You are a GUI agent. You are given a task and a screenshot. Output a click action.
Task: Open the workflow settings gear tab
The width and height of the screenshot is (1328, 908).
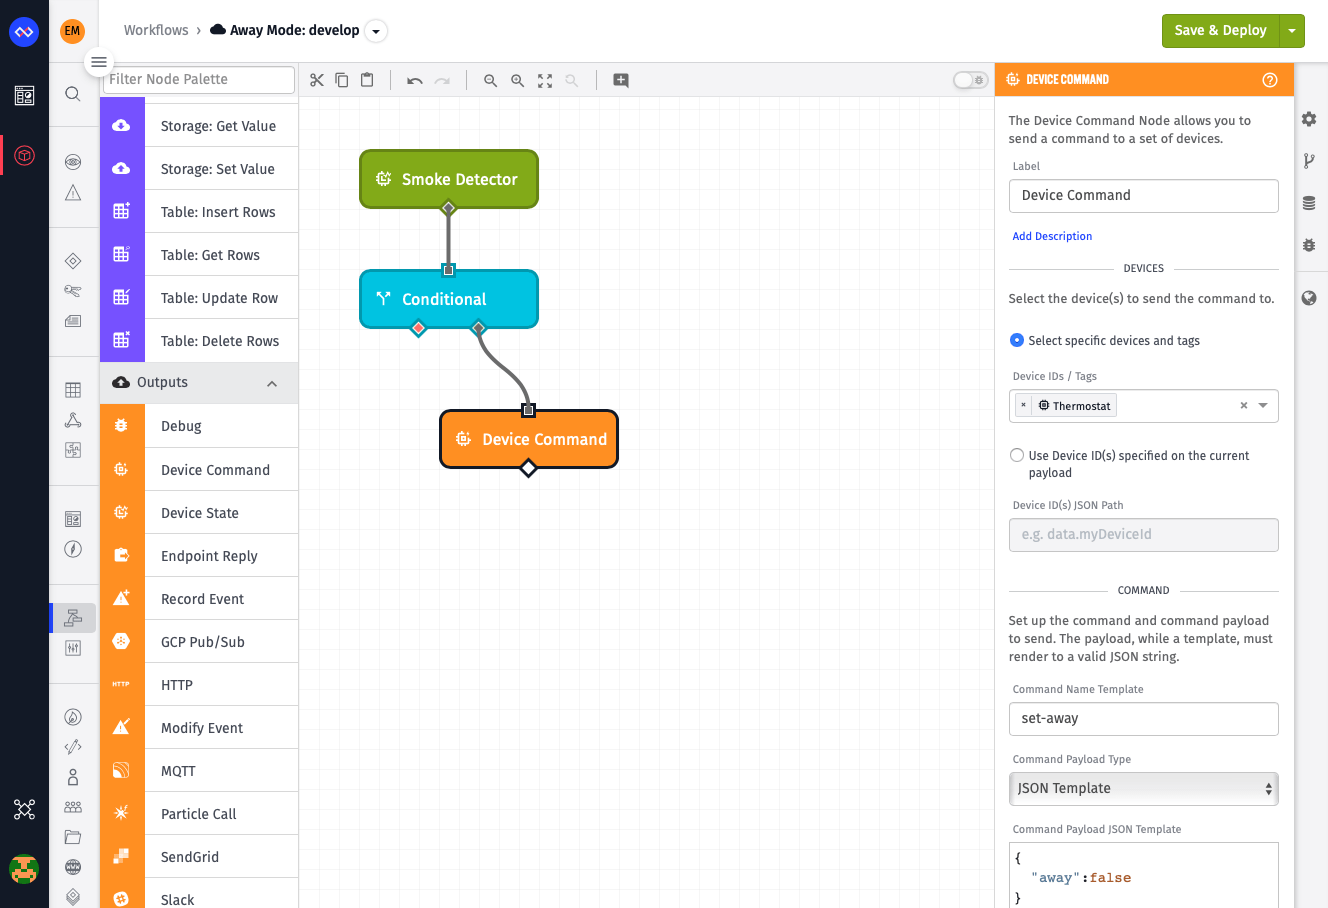[x=1309, y=119]
